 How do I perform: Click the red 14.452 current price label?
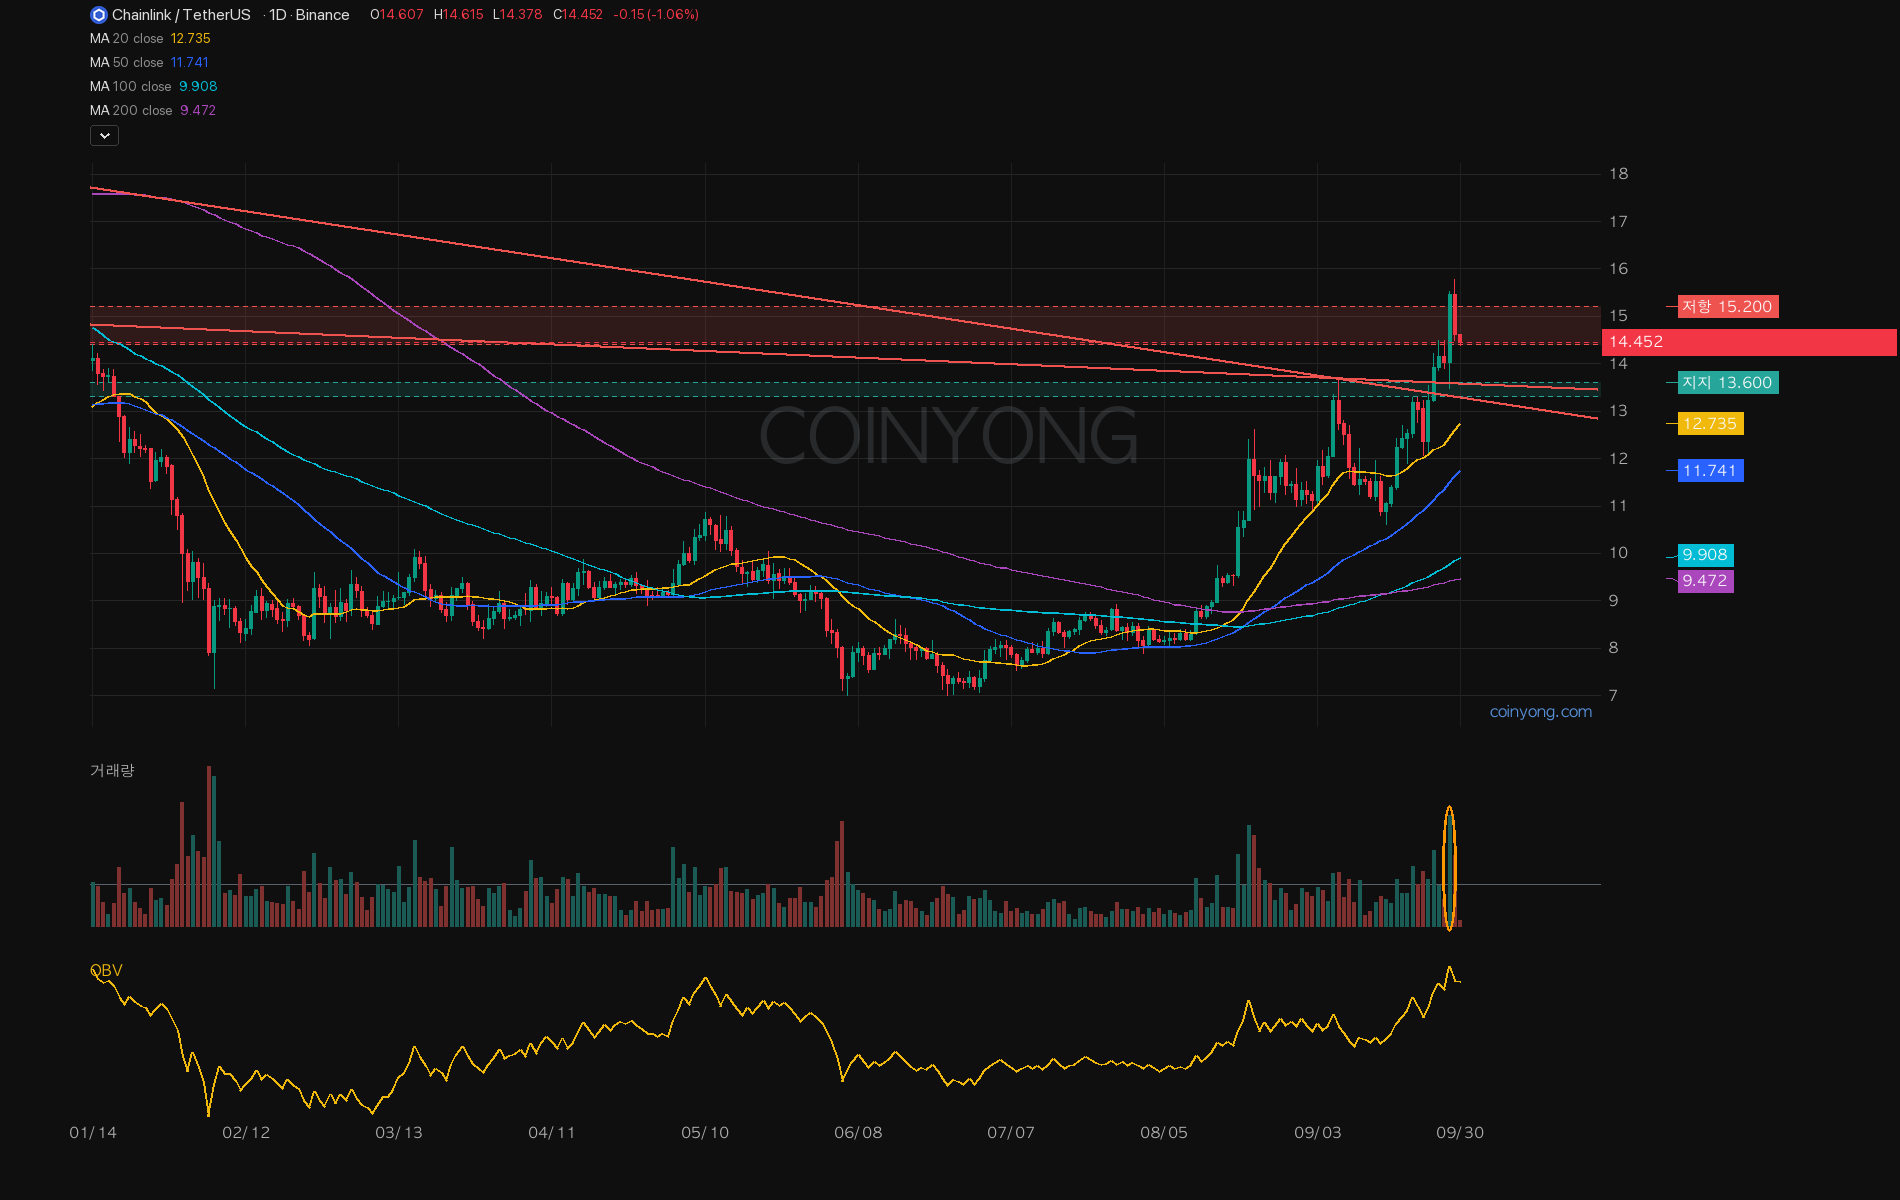[1749, 342]
